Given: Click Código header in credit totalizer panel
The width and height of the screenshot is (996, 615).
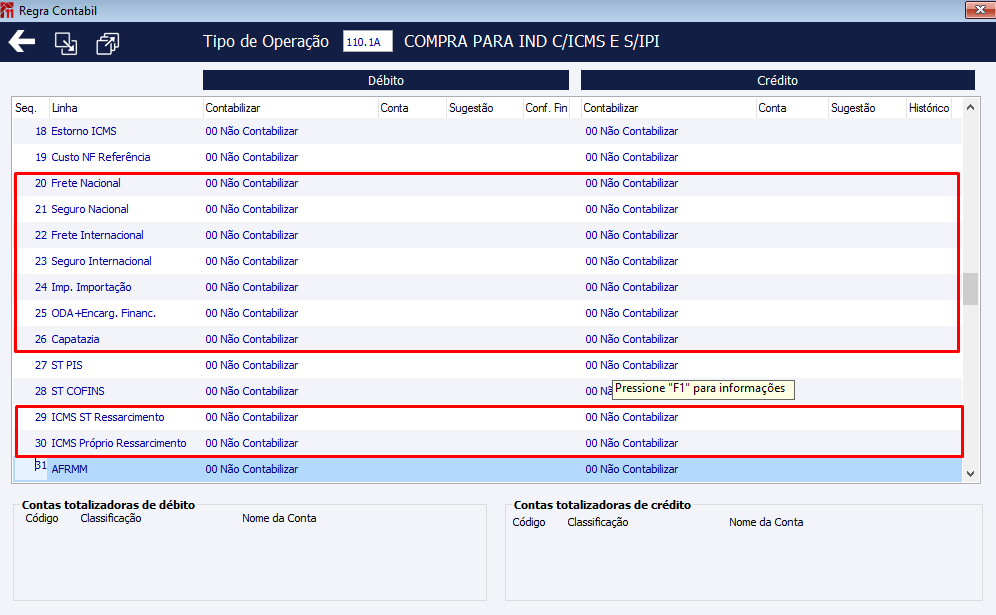Looking at the screenshot, I should (529, 522).
